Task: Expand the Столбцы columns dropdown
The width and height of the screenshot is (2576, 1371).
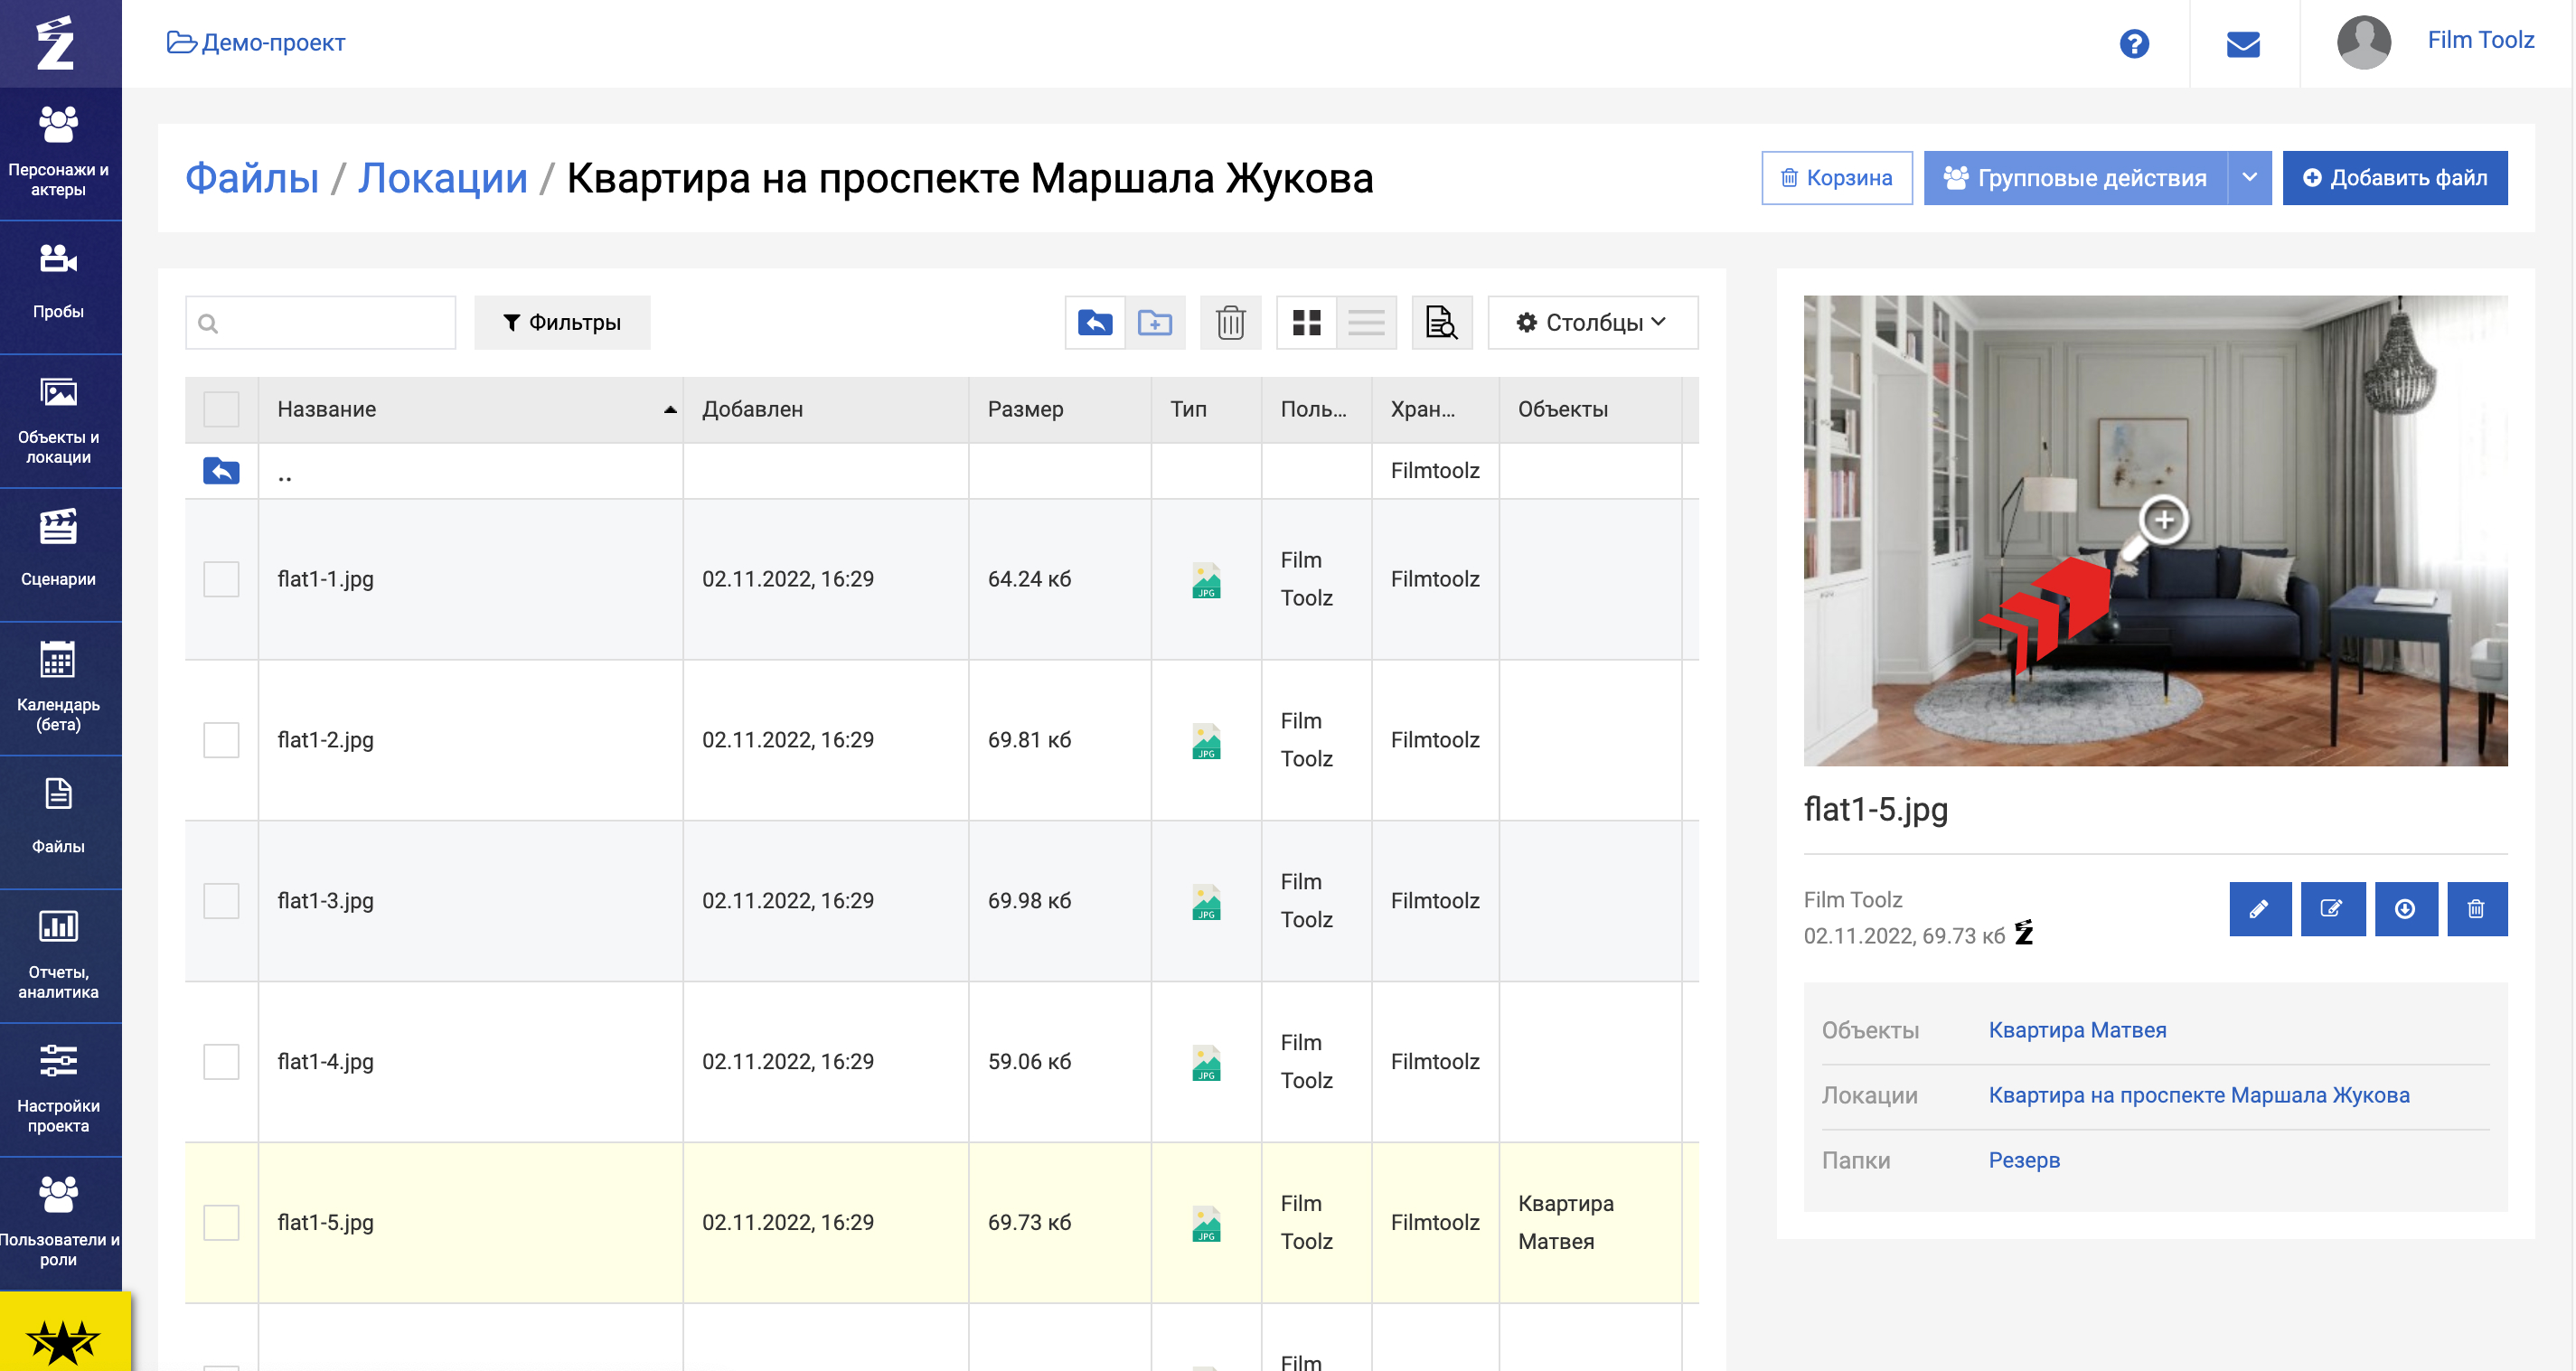Action: click(1592, 323)
